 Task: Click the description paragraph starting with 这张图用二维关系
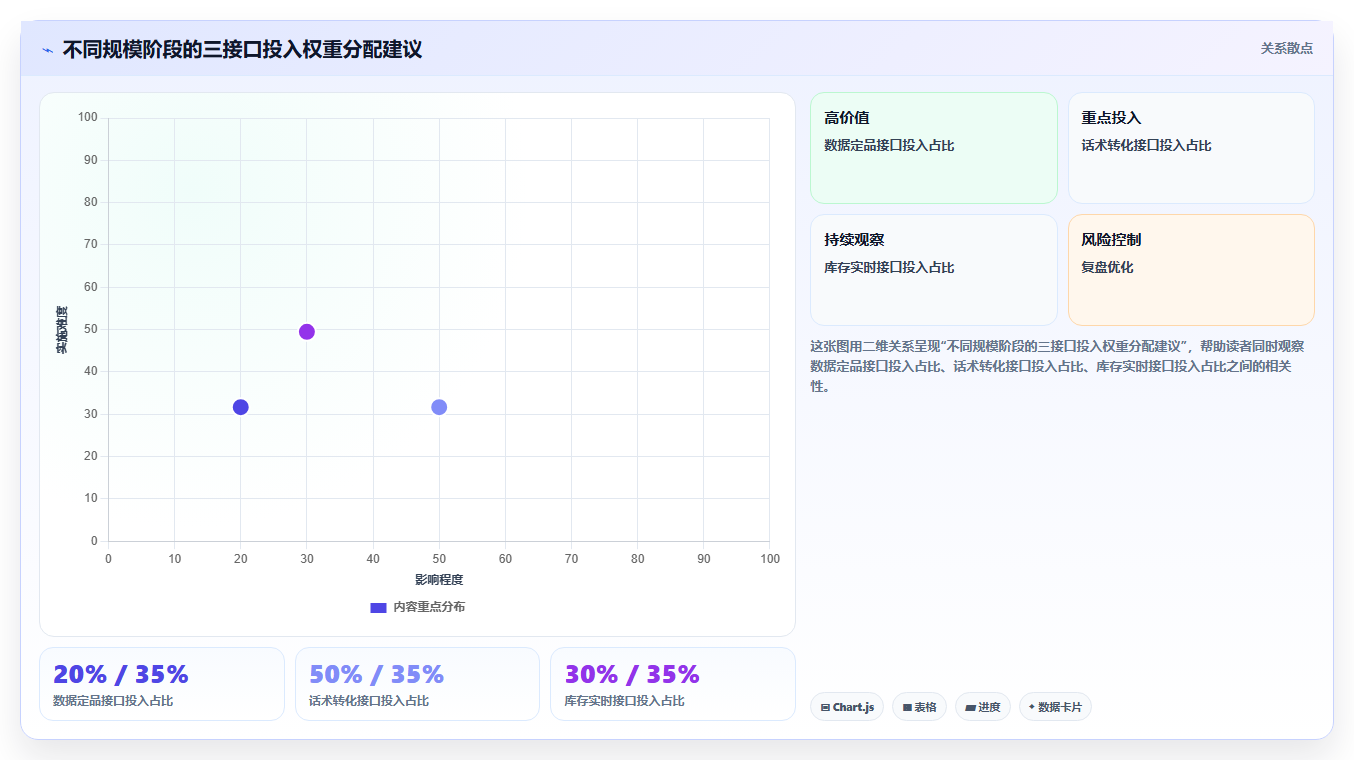[x=1057, y=366]
